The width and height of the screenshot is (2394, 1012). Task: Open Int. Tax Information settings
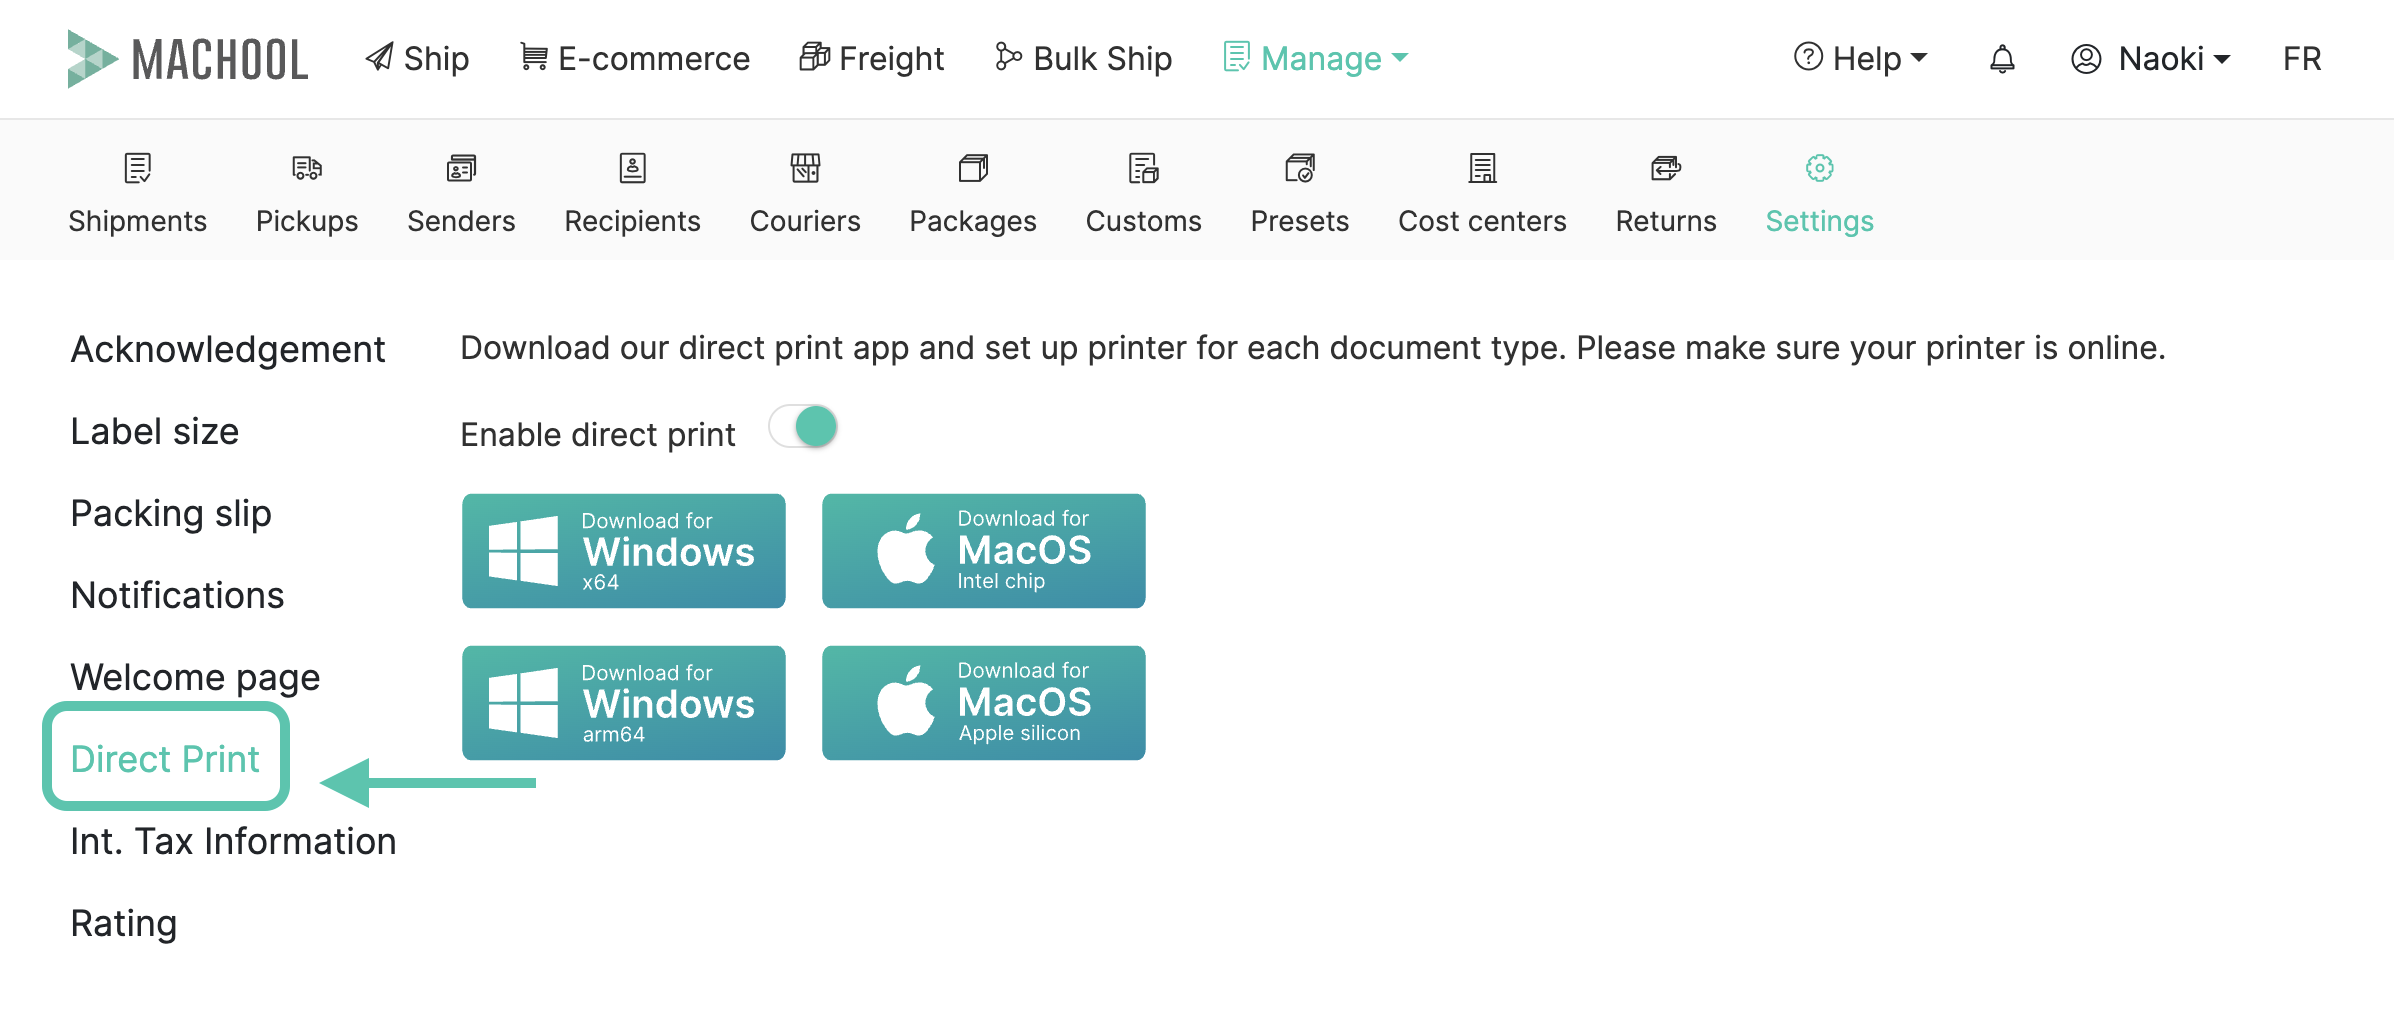(233, 842)
